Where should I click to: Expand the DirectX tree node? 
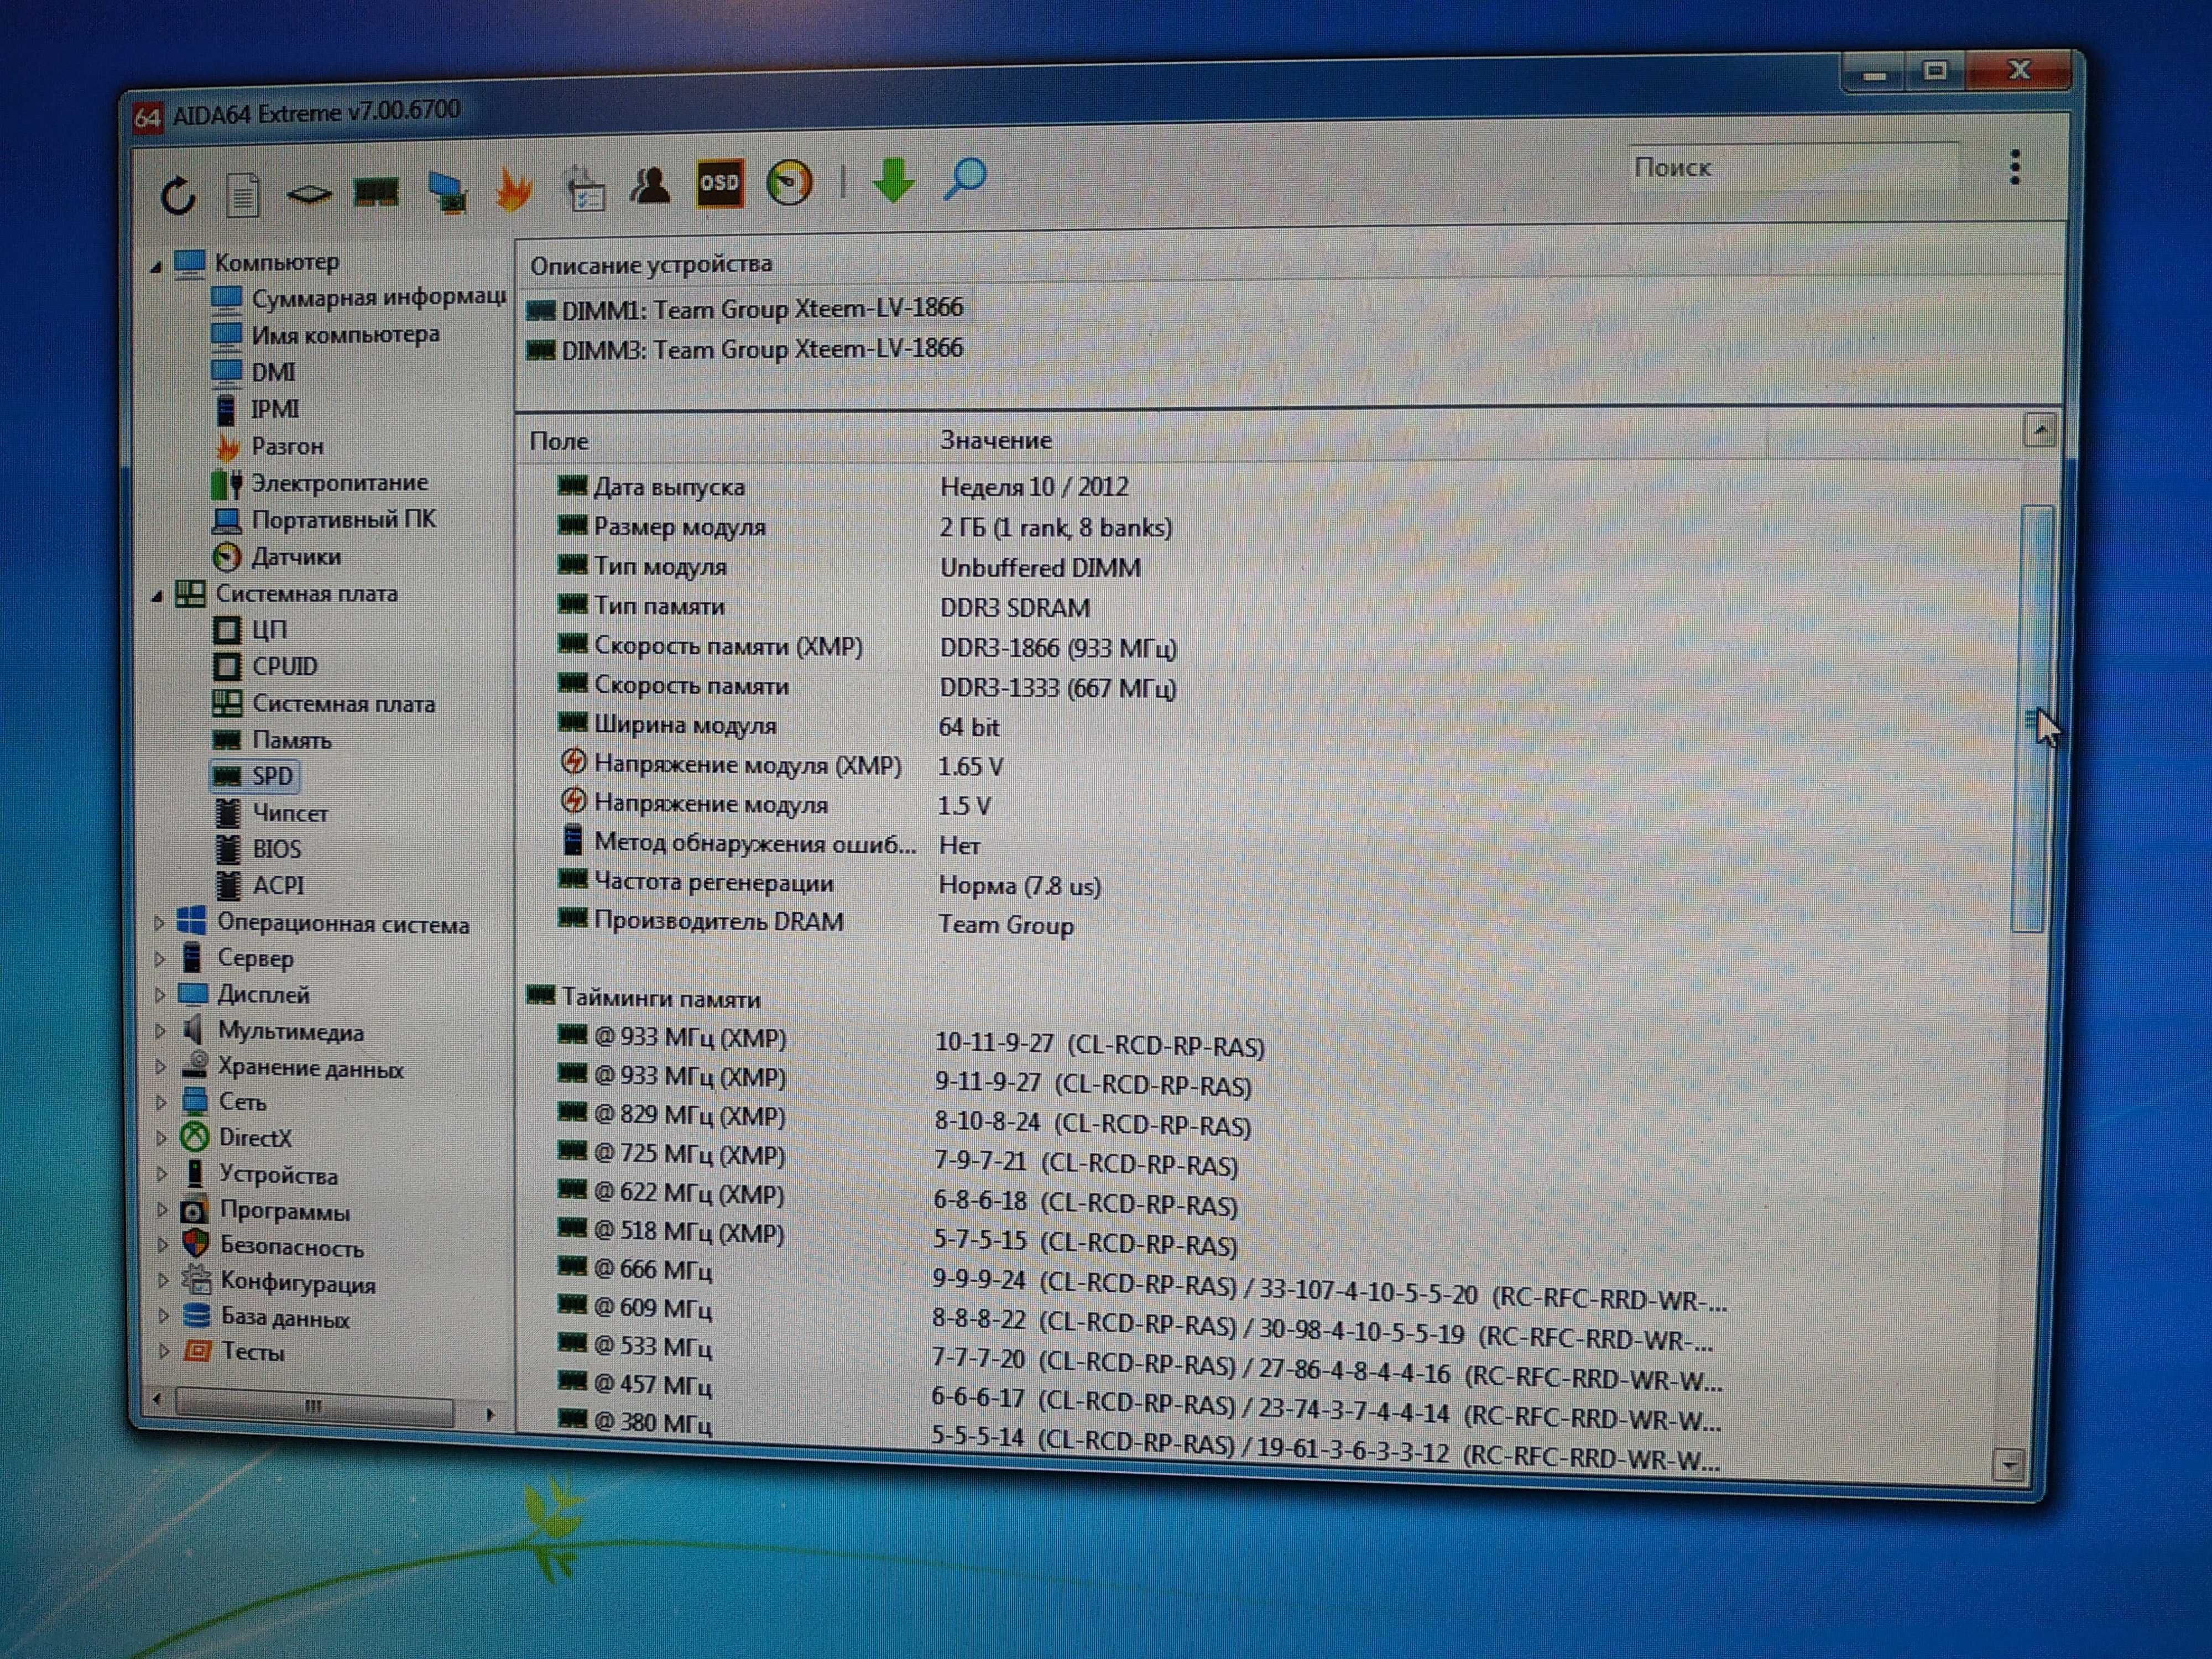pyautogui.click(x=162, y=1139)
